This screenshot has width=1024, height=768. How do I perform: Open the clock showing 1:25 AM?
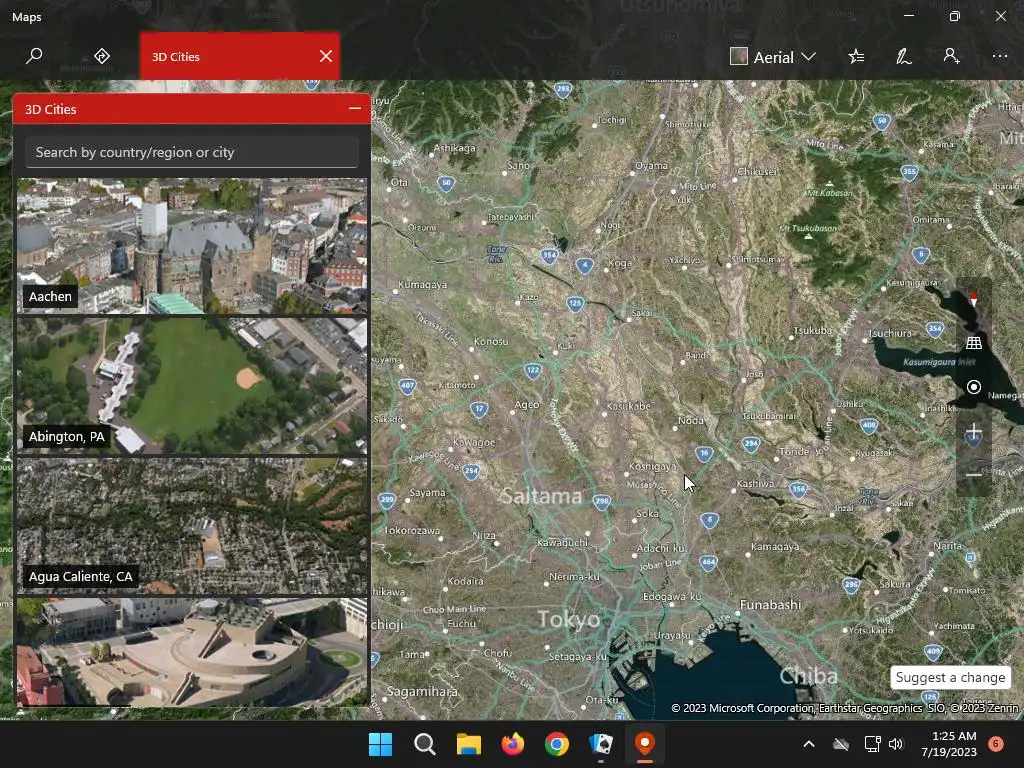coord(949,744)
